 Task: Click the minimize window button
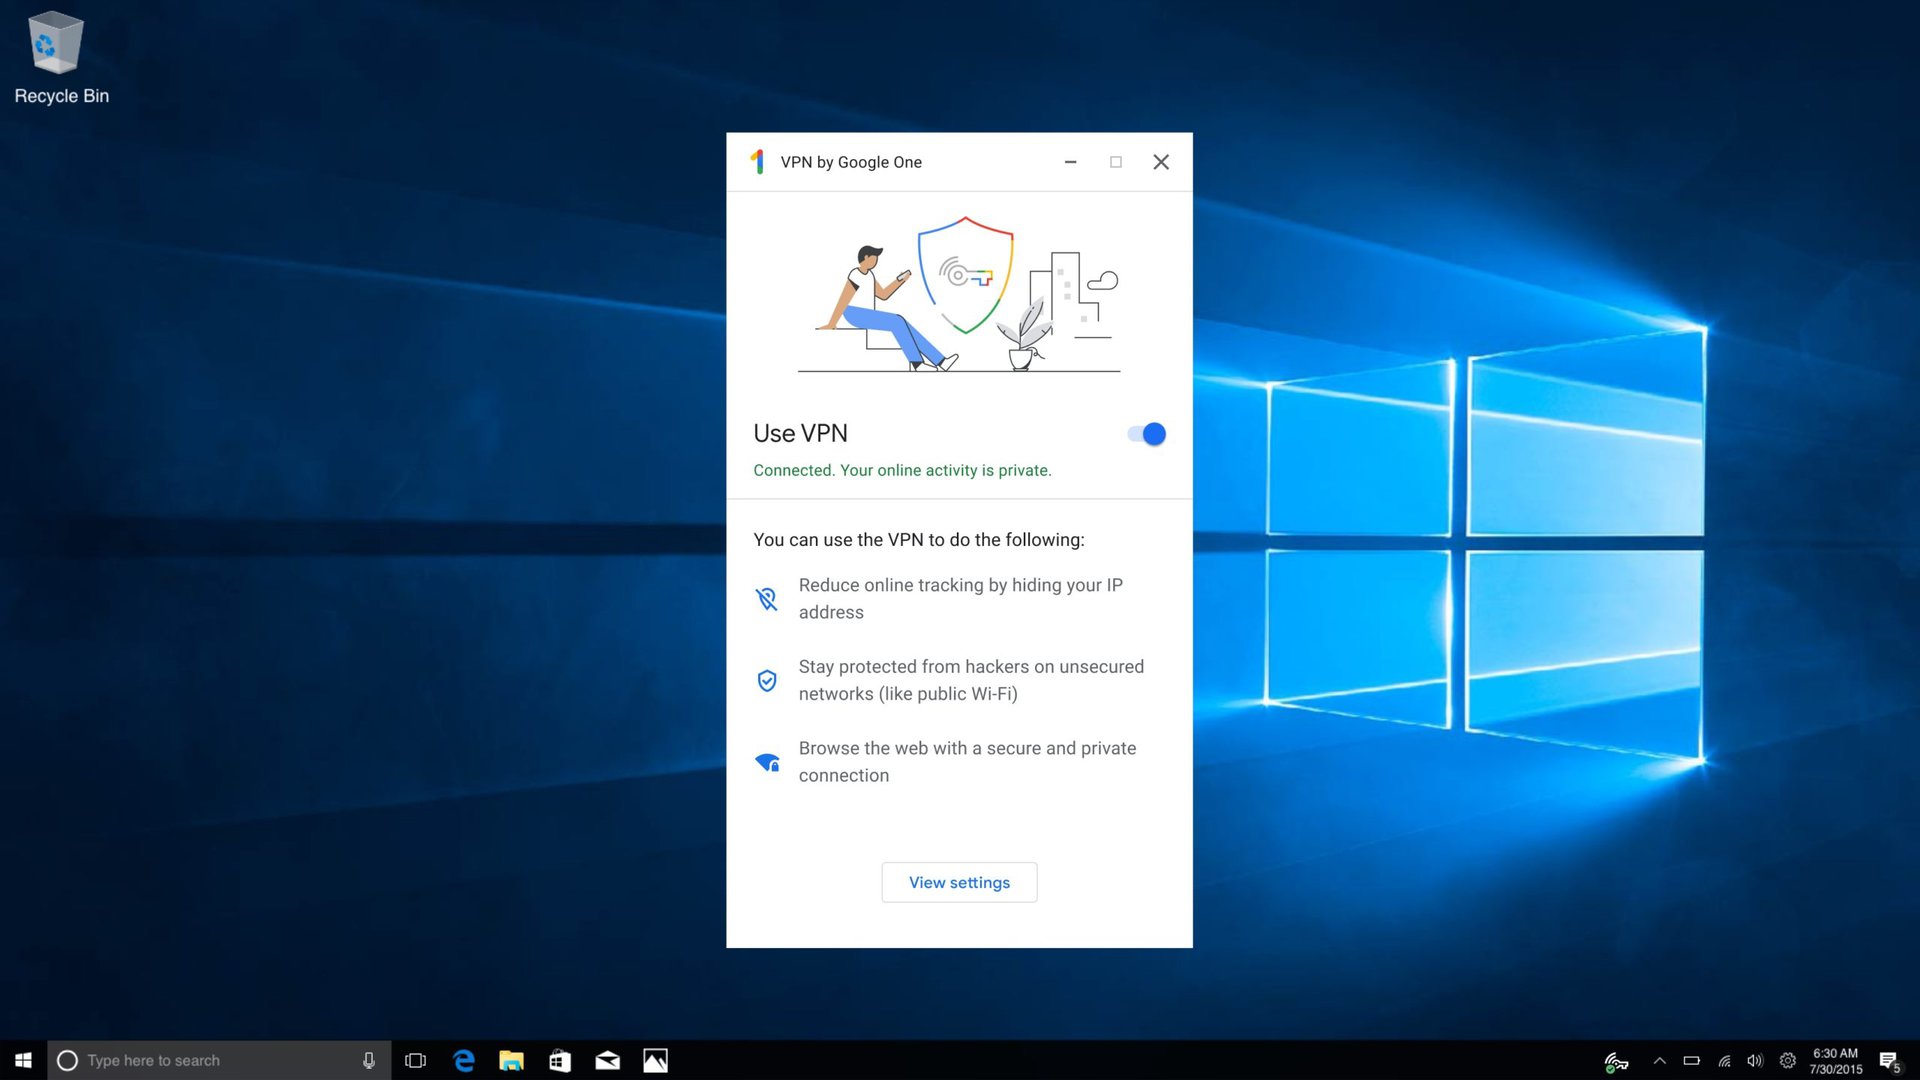(x=1069, y=161)
